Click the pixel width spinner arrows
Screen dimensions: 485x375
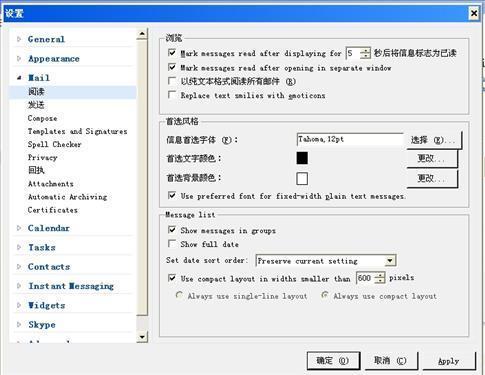(x=379, y=278)
